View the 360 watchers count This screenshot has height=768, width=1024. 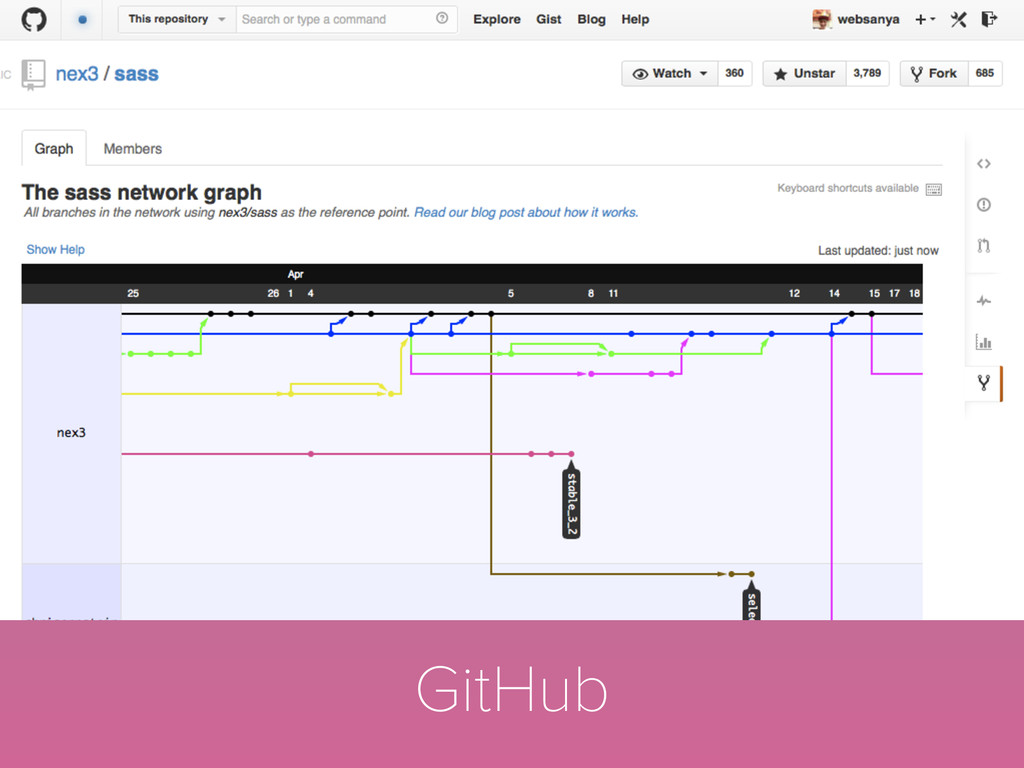pyautogui.click(x=735, y=73)
